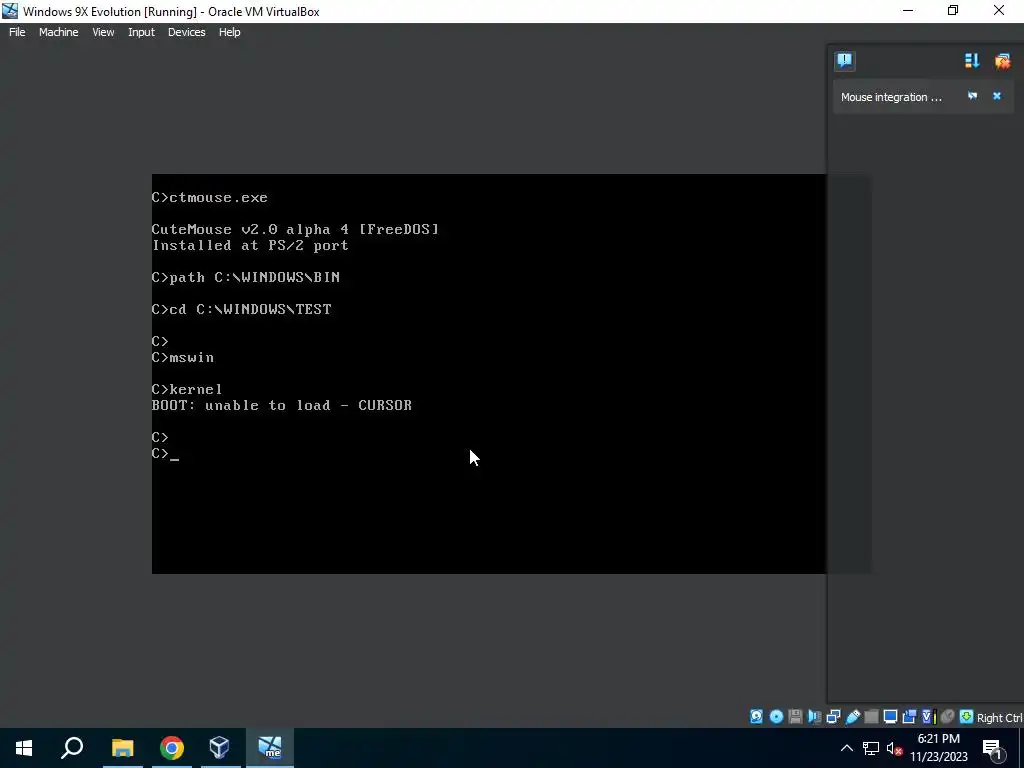Open the Windows Action Center notifications
Viewport: 1024px width, 768px height.
coord(992,748)
